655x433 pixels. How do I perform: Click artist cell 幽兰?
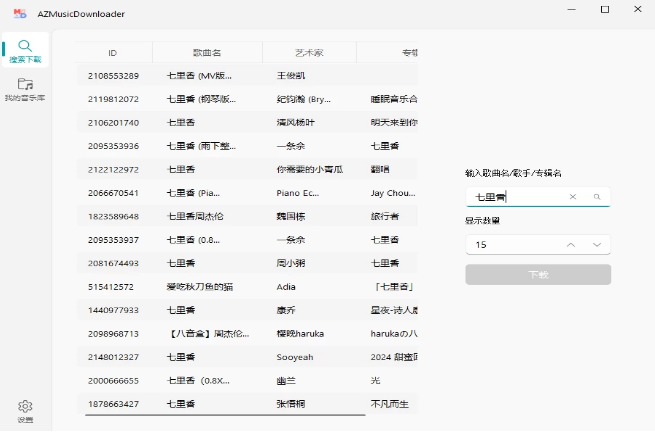(x=286, y=380)
